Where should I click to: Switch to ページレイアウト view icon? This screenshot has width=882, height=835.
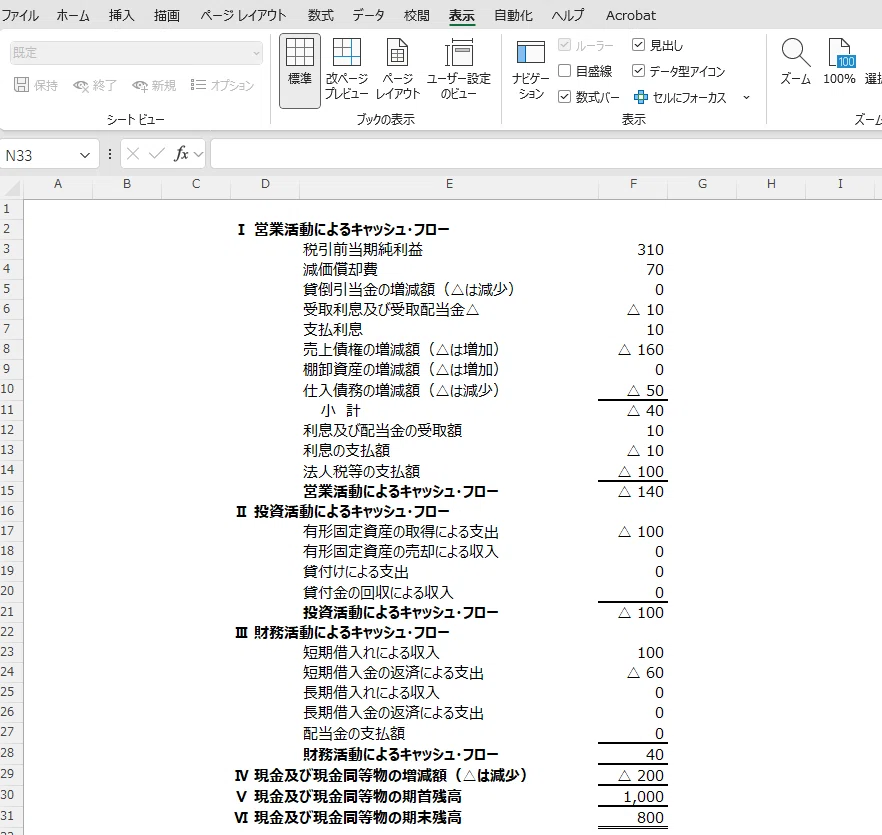[397, 52]
